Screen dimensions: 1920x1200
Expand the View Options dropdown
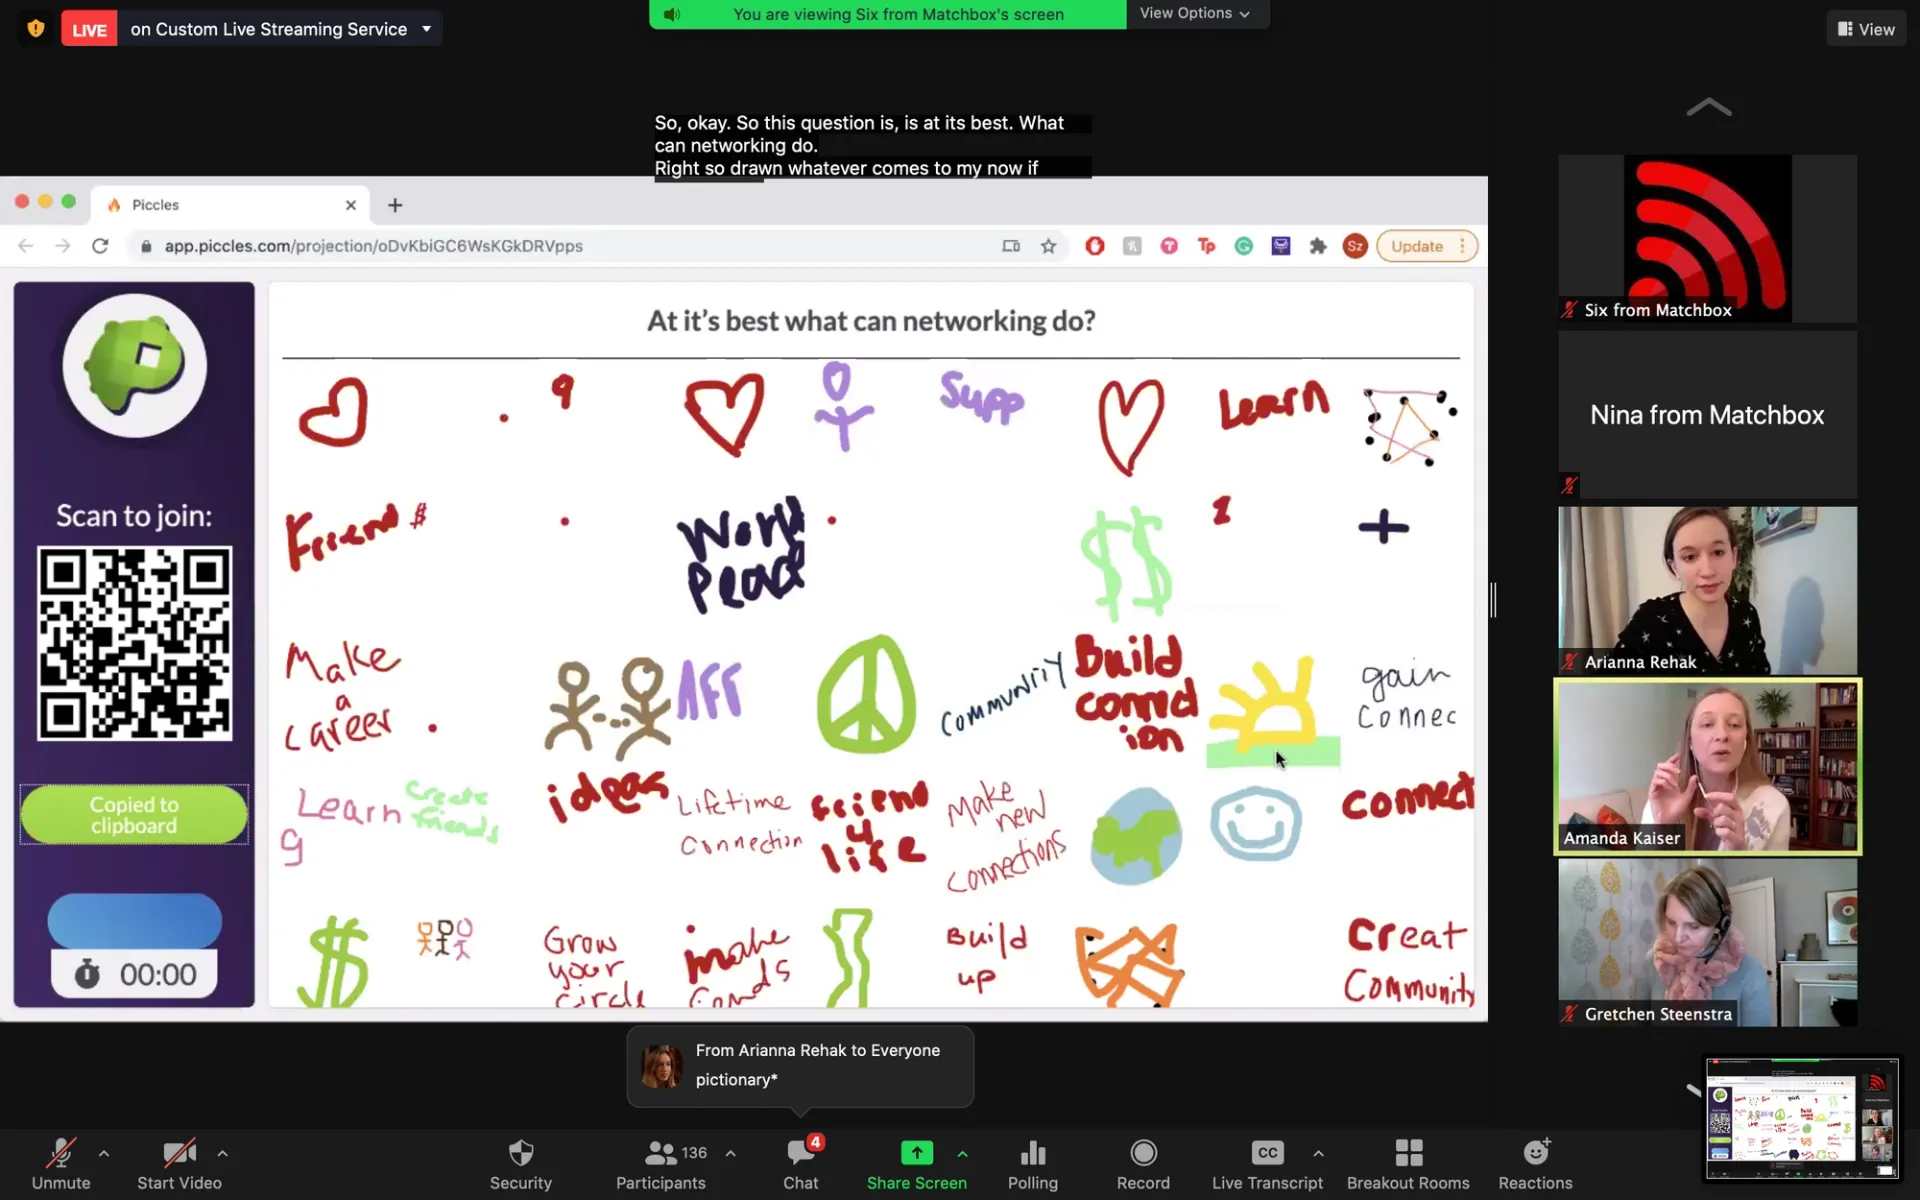point(1195,14)
